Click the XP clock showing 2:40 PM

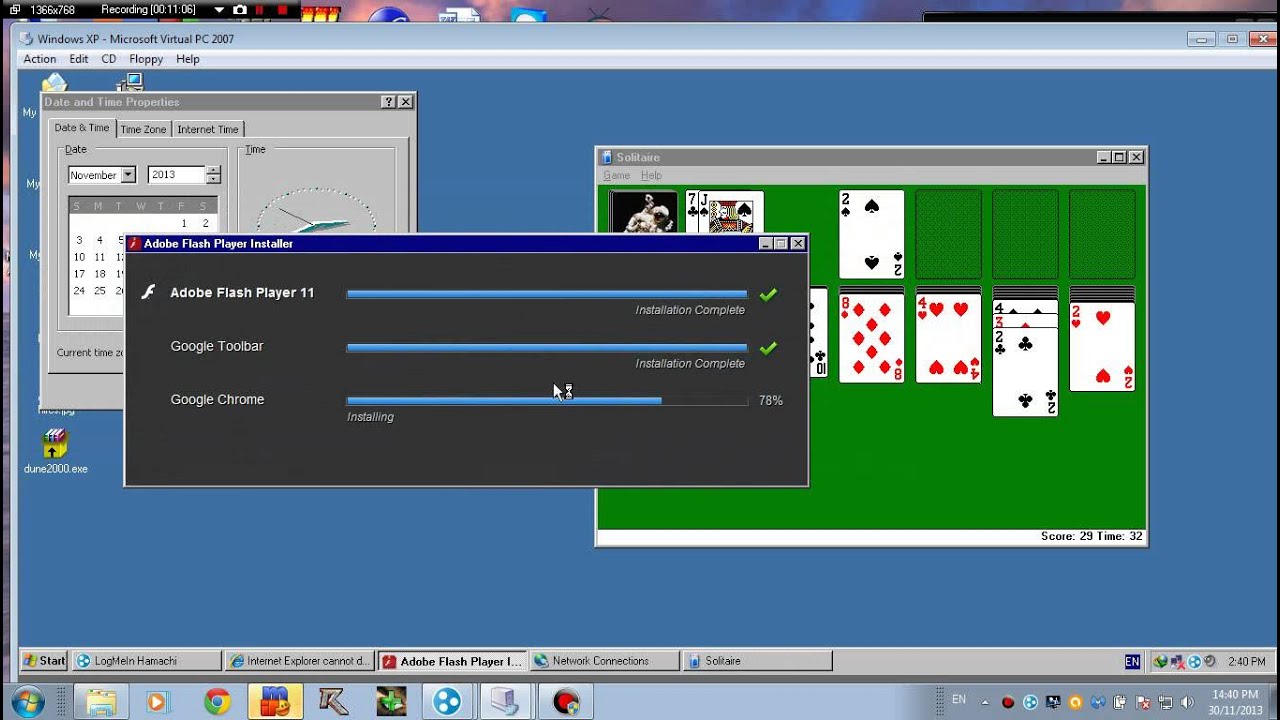(1246, 661)
